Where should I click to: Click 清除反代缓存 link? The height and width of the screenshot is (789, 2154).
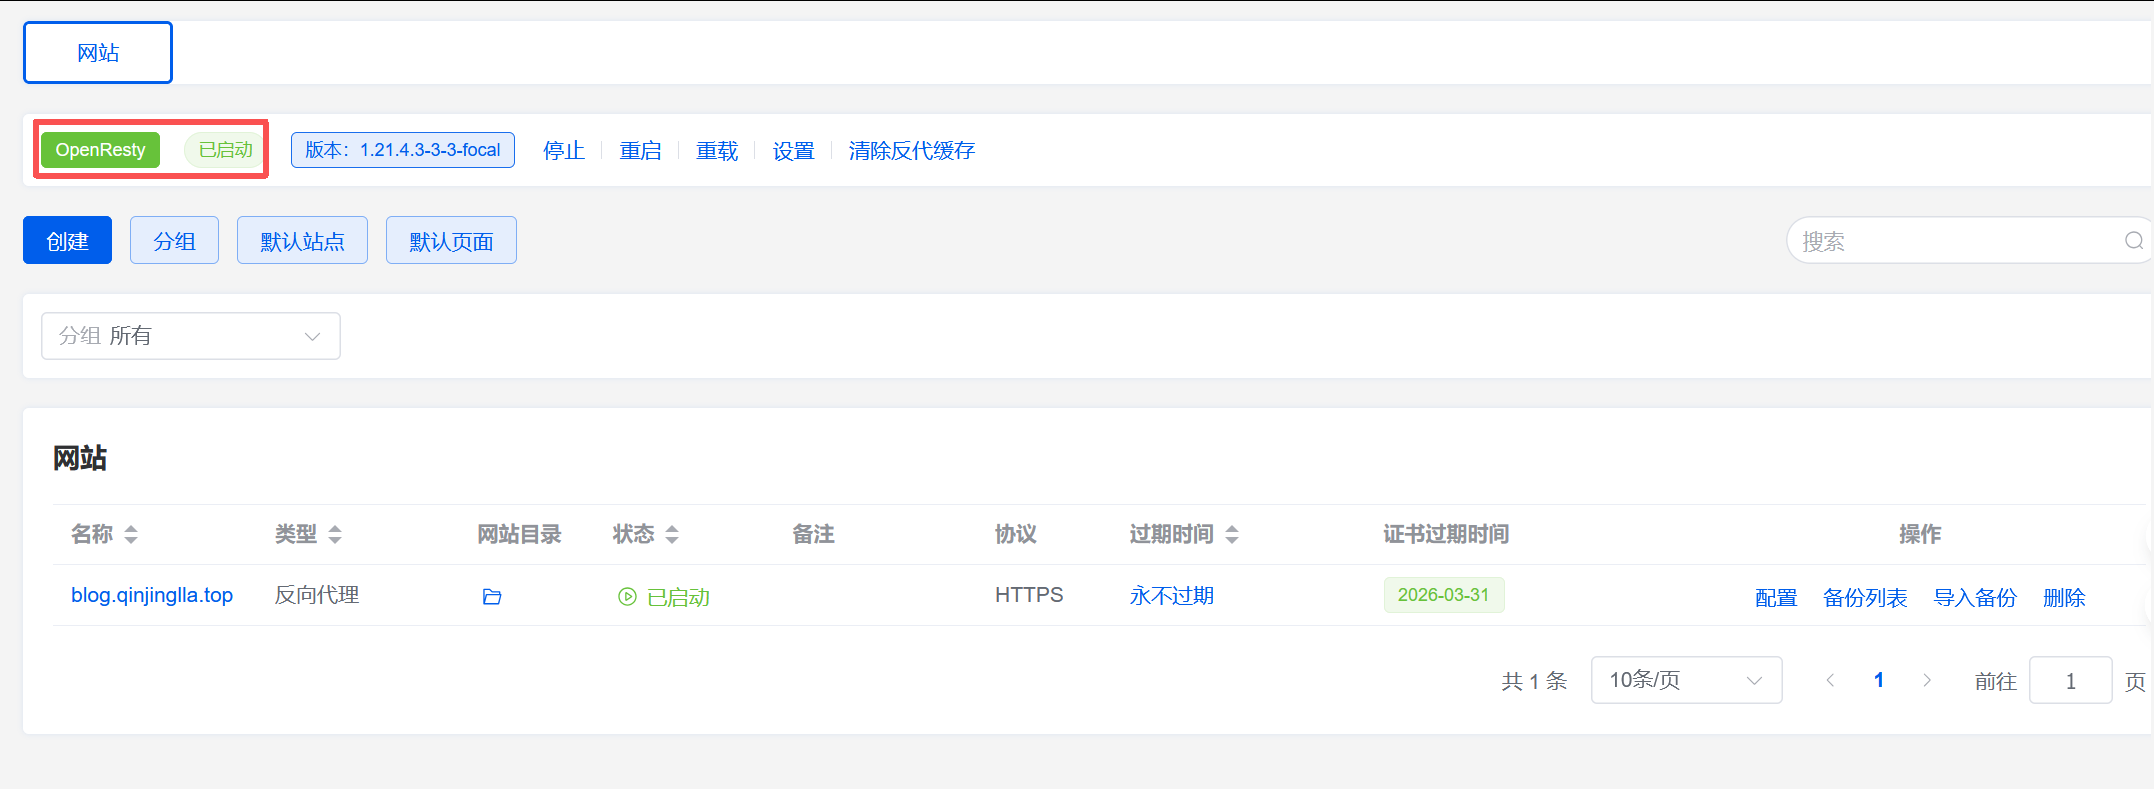(x=911, y=151)
